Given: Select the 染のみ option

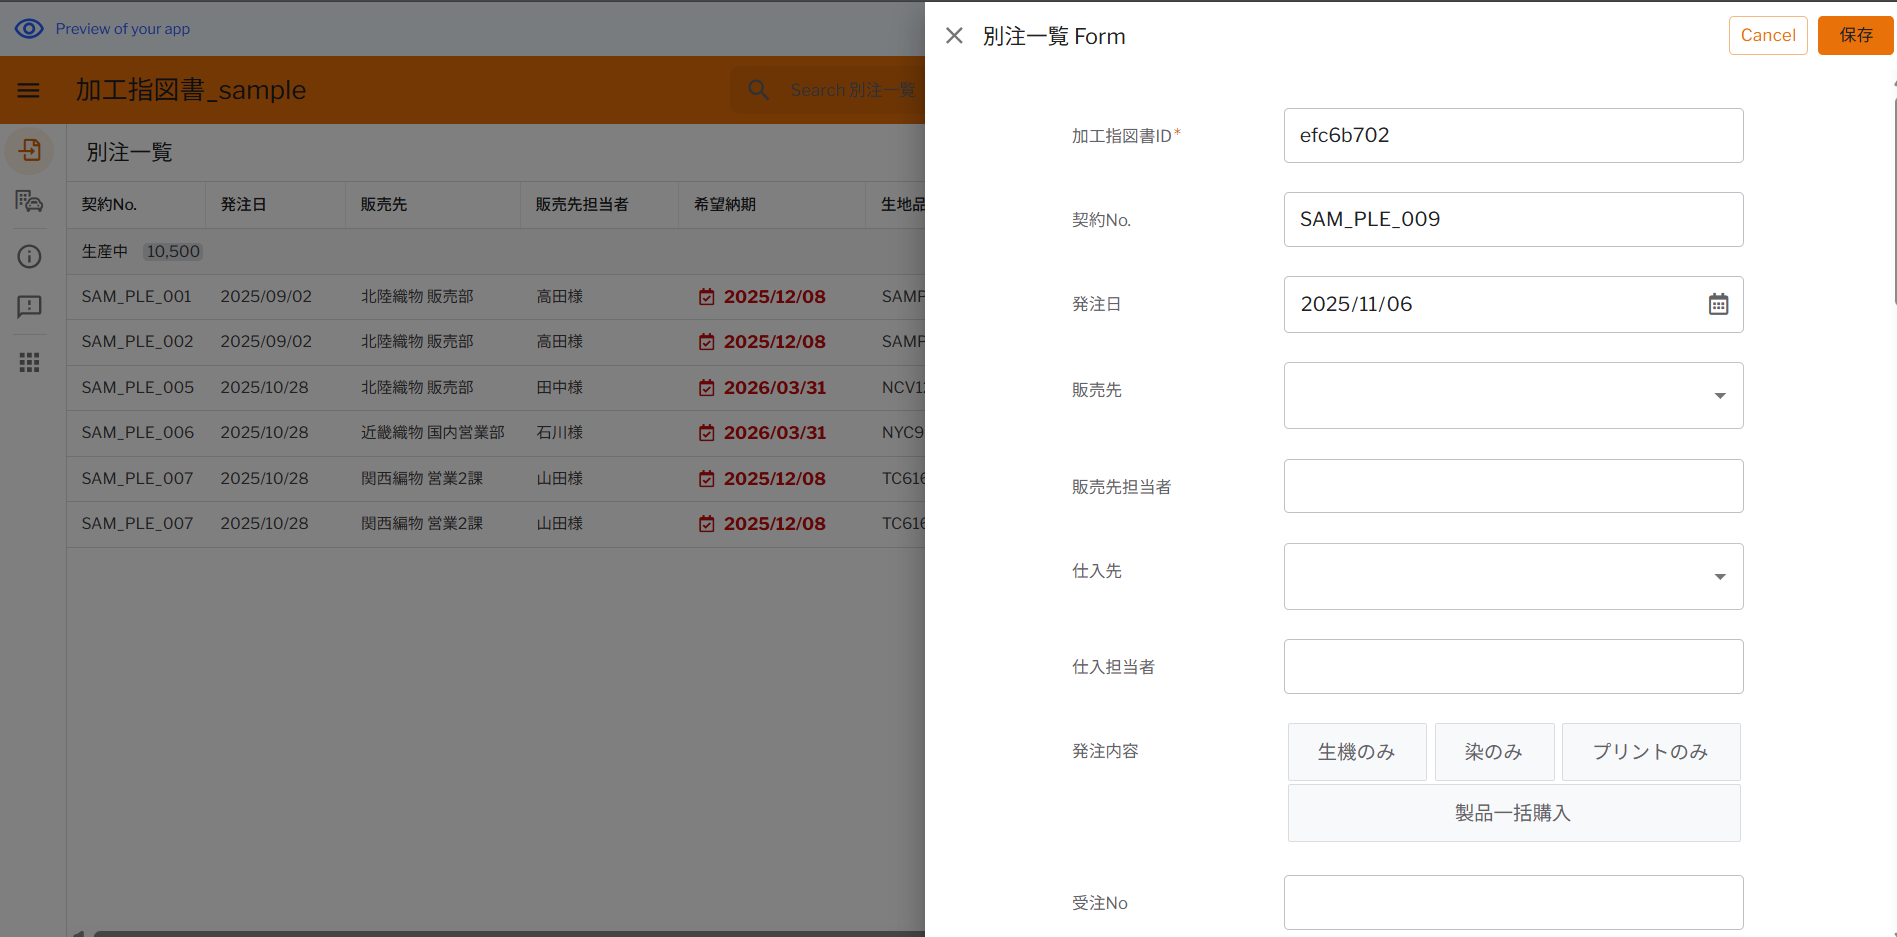Looking at the screenshot, I should pyautogui.click(x=1494, y=752).
